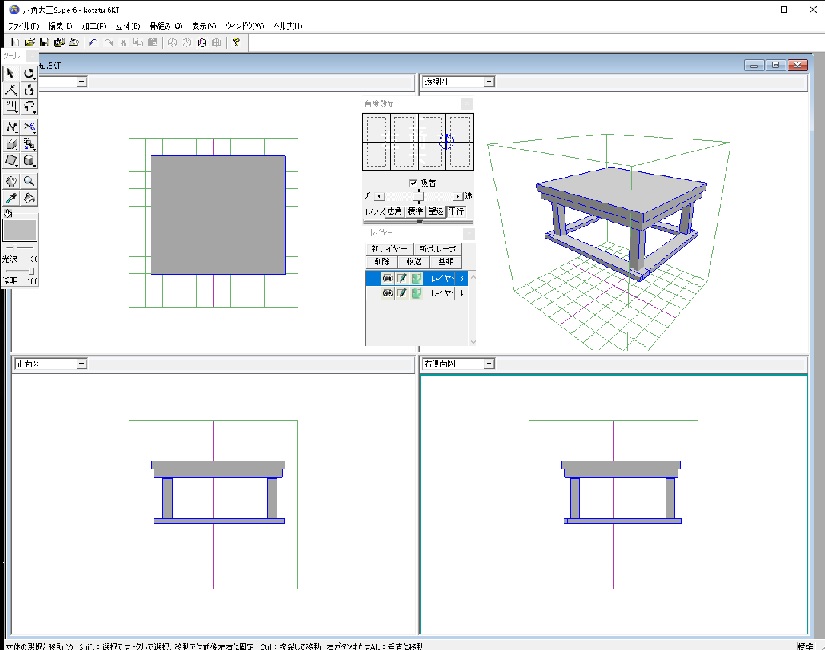Select the eyedropper color picker tool
The width and height of the screenshot is (825, 650).
click(x=11, y=198)
